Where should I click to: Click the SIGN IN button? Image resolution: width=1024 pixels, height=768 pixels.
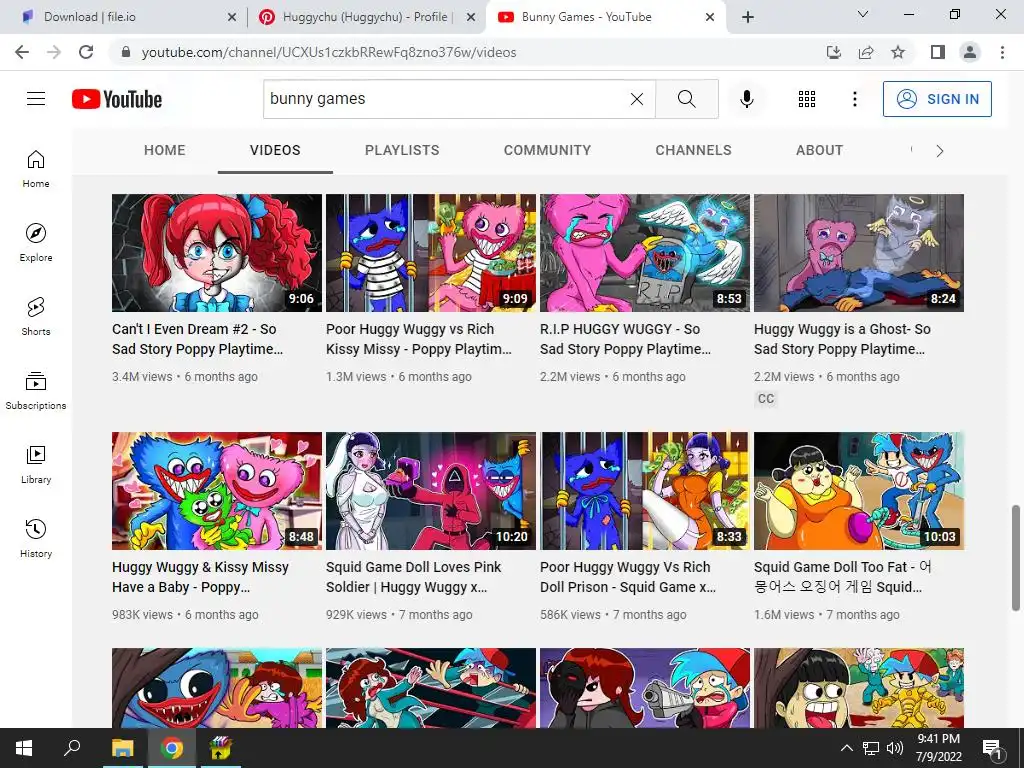tap(937, 99)
